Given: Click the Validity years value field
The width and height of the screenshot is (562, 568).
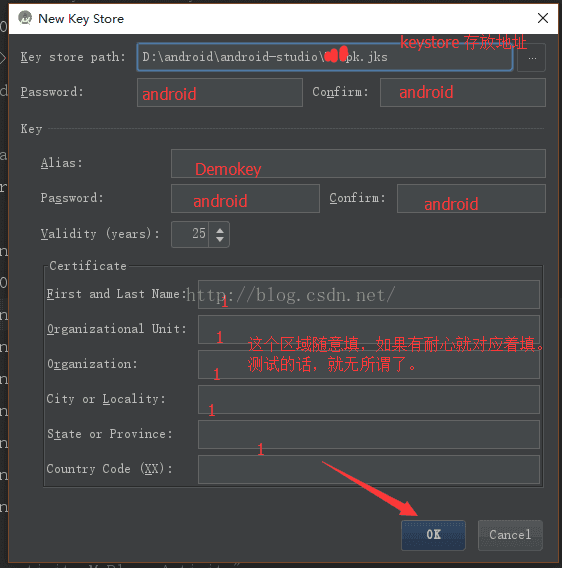Looking at the screenshot, I should point(190,234).
